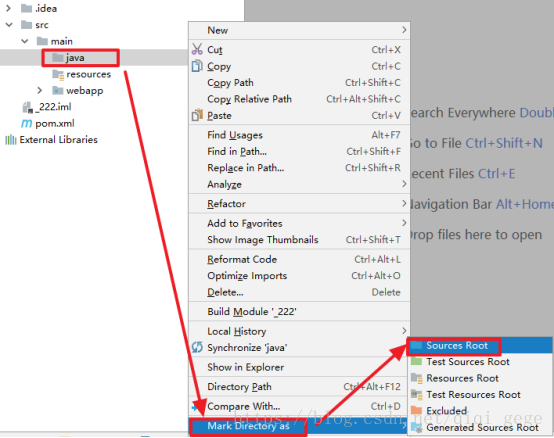This screenshot has width=554, height=438.
Task: Click the Cut scissors icon
Action: tap(197, 49)
